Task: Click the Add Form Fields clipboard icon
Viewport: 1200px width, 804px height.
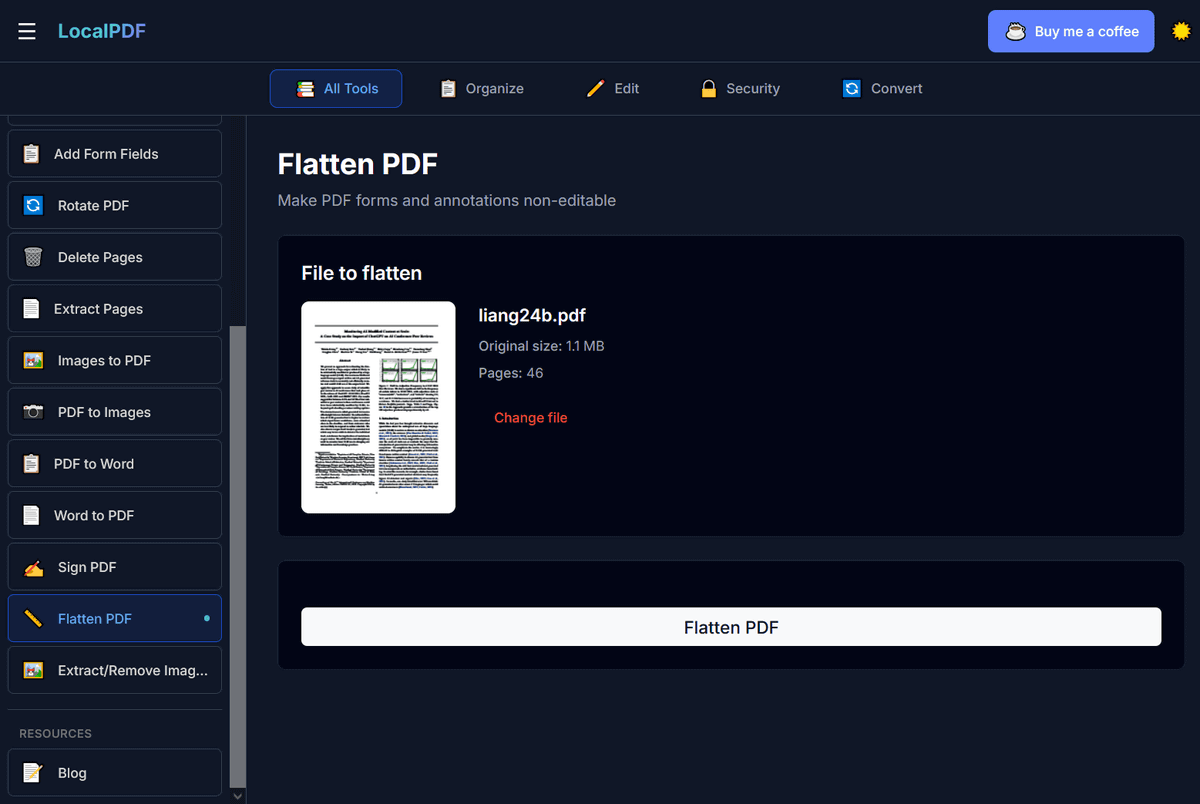Action: tap(32, 154)
